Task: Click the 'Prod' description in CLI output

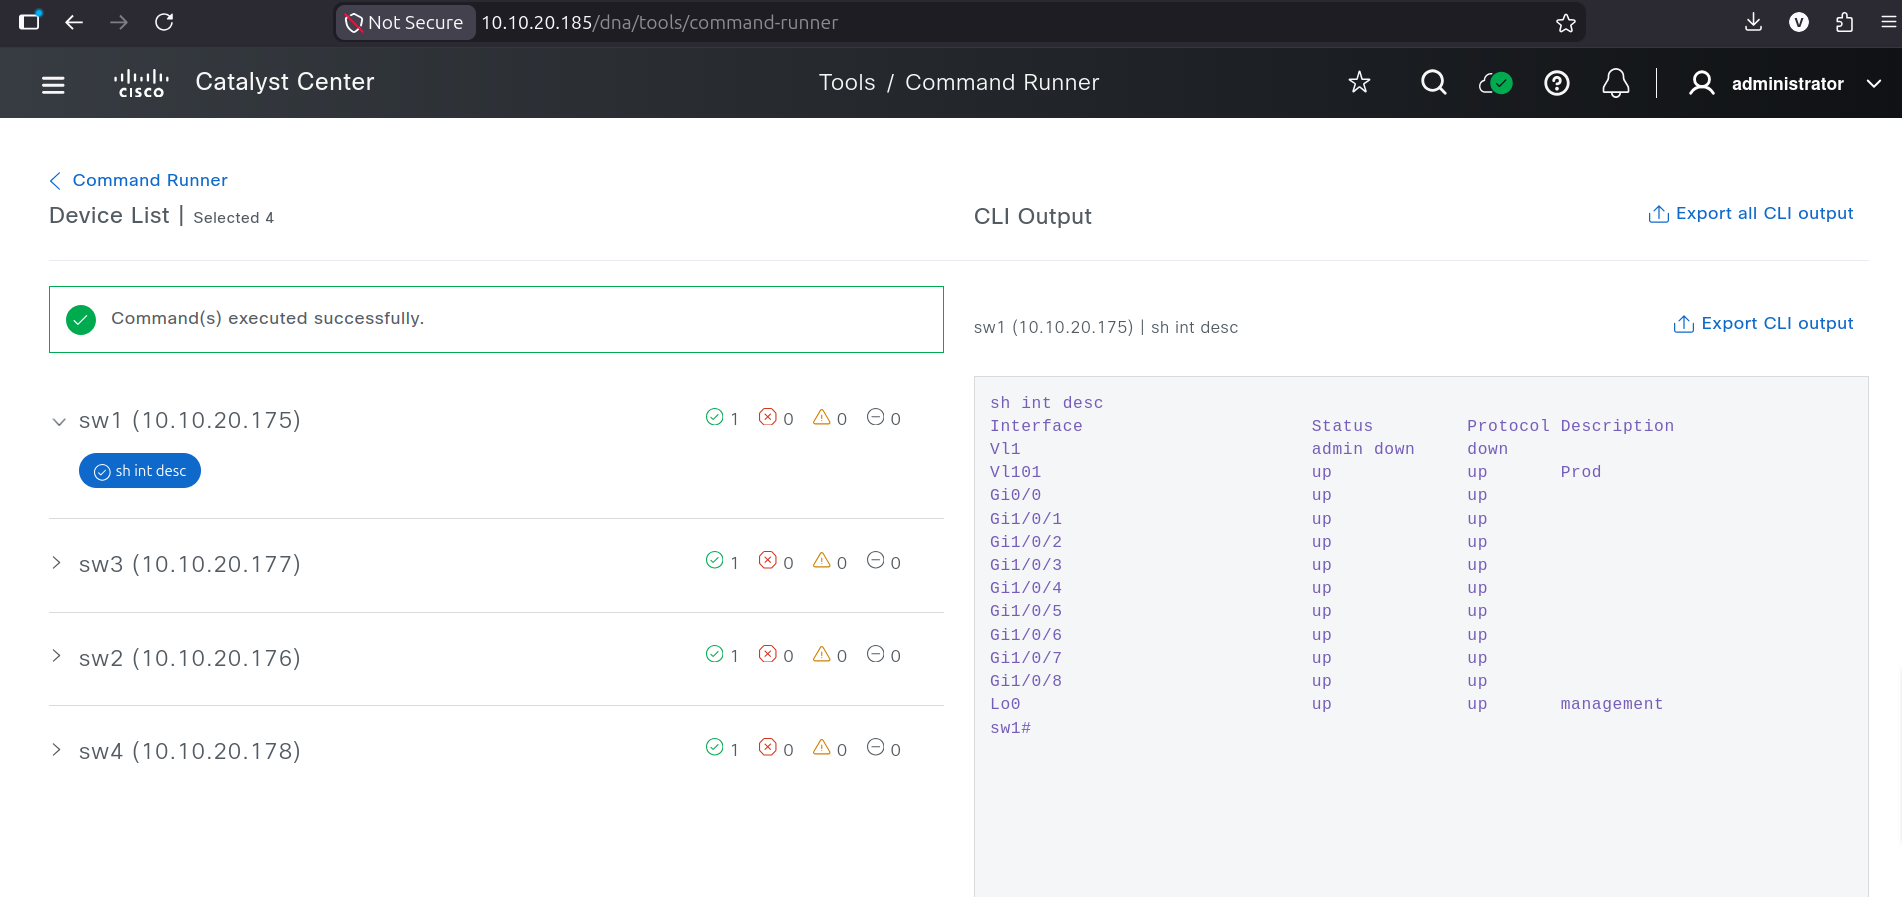Action: pyautogui.click(x=1581, y=472)
